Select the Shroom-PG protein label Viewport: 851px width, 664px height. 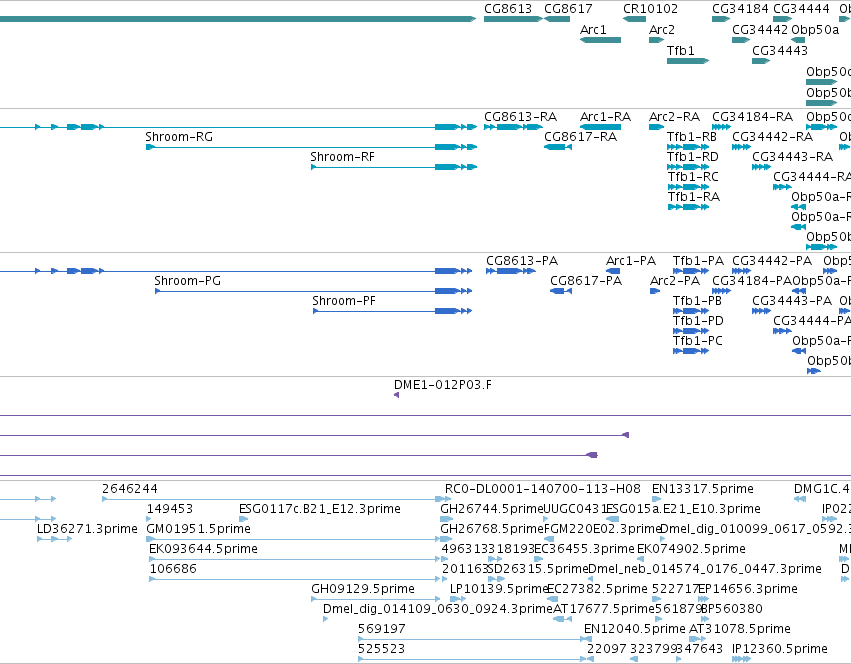click(x=187, y=281)
